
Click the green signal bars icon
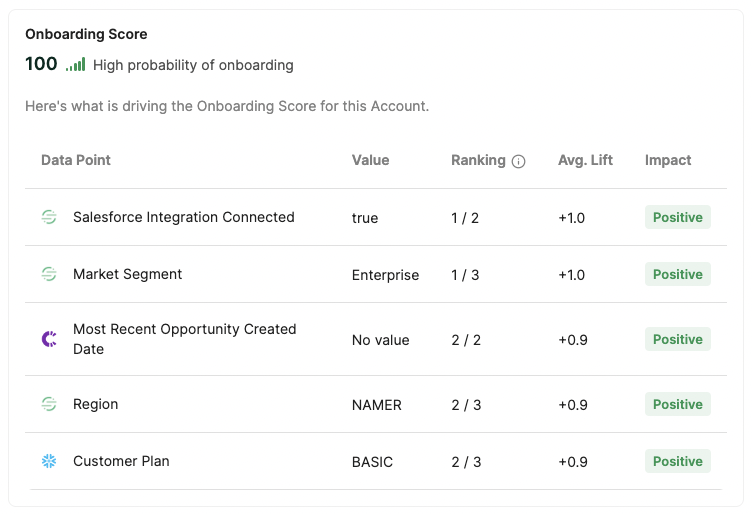point(76,64)
